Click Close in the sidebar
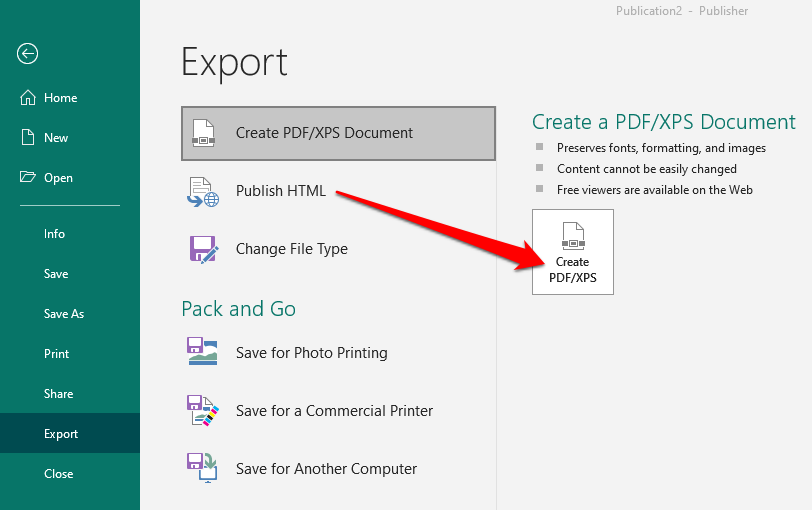This screenshot has width=812, height=510. coord(59,474)
